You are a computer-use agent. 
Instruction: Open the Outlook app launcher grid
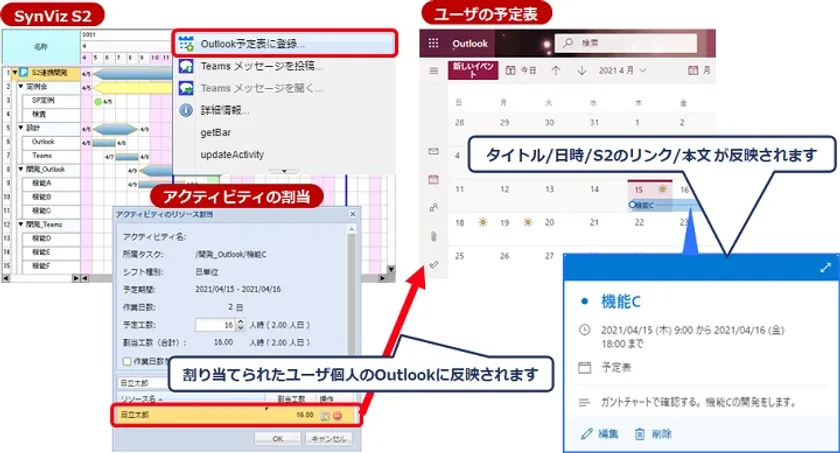point(433,43)
